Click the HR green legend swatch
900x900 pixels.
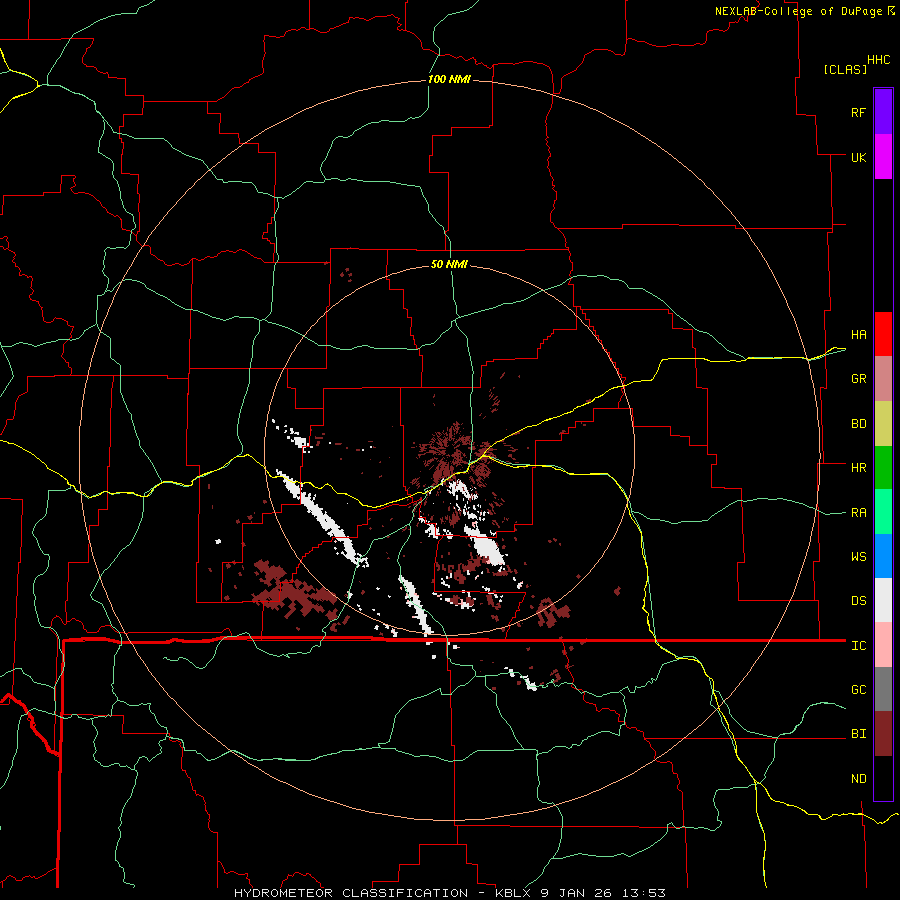pyautogui.click(x=883, y=468)
